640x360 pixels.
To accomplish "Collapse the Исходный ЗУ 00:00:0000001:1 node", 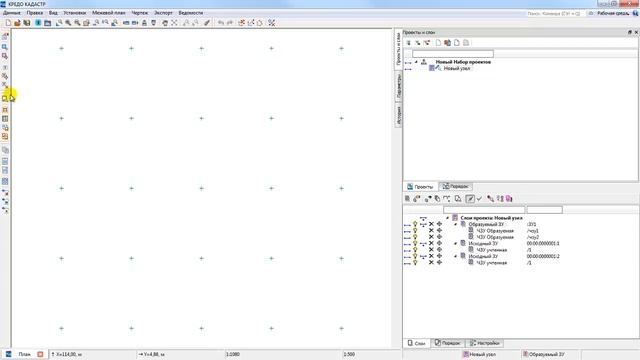I will pos(456,244).
